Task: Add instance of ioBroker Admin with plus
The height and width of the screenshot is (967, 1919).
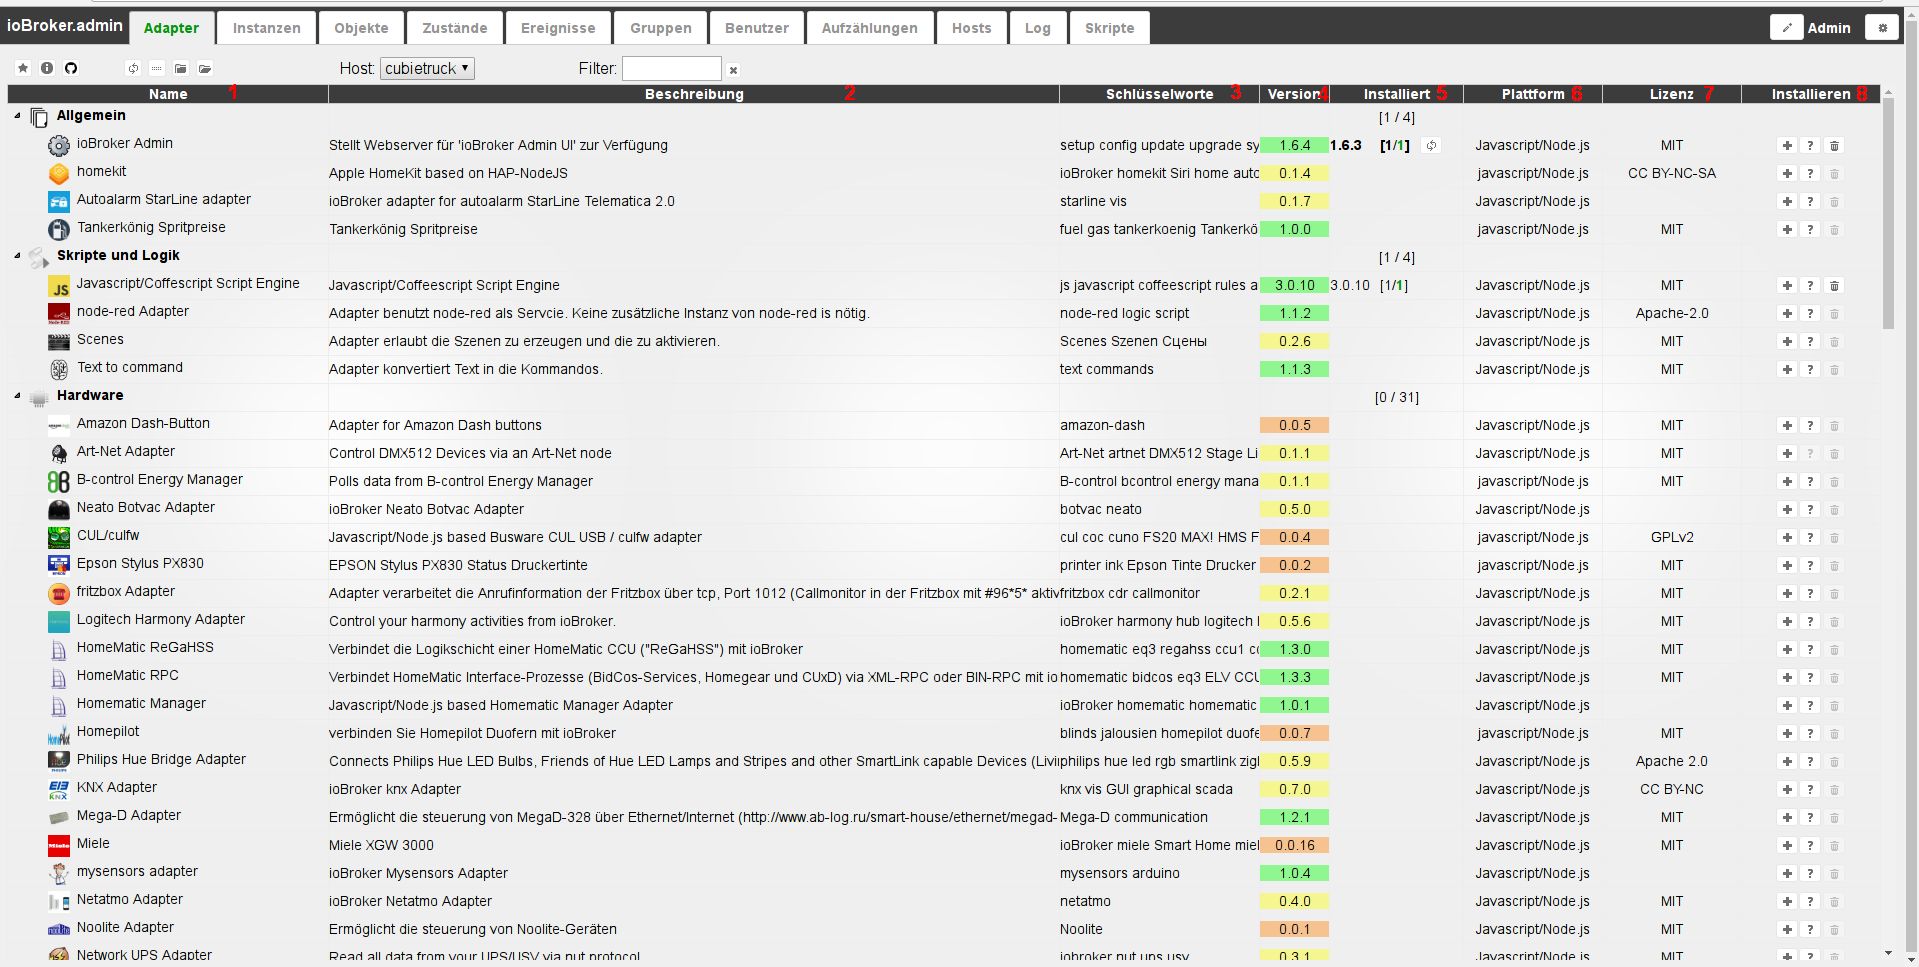Action: tap(1787, 145)
